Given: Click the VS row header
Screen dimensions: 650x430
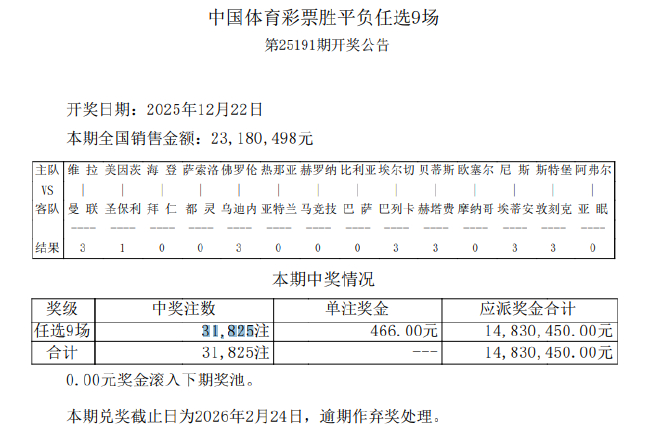Looking at the screenshot, I should click(x=47, y=190).
